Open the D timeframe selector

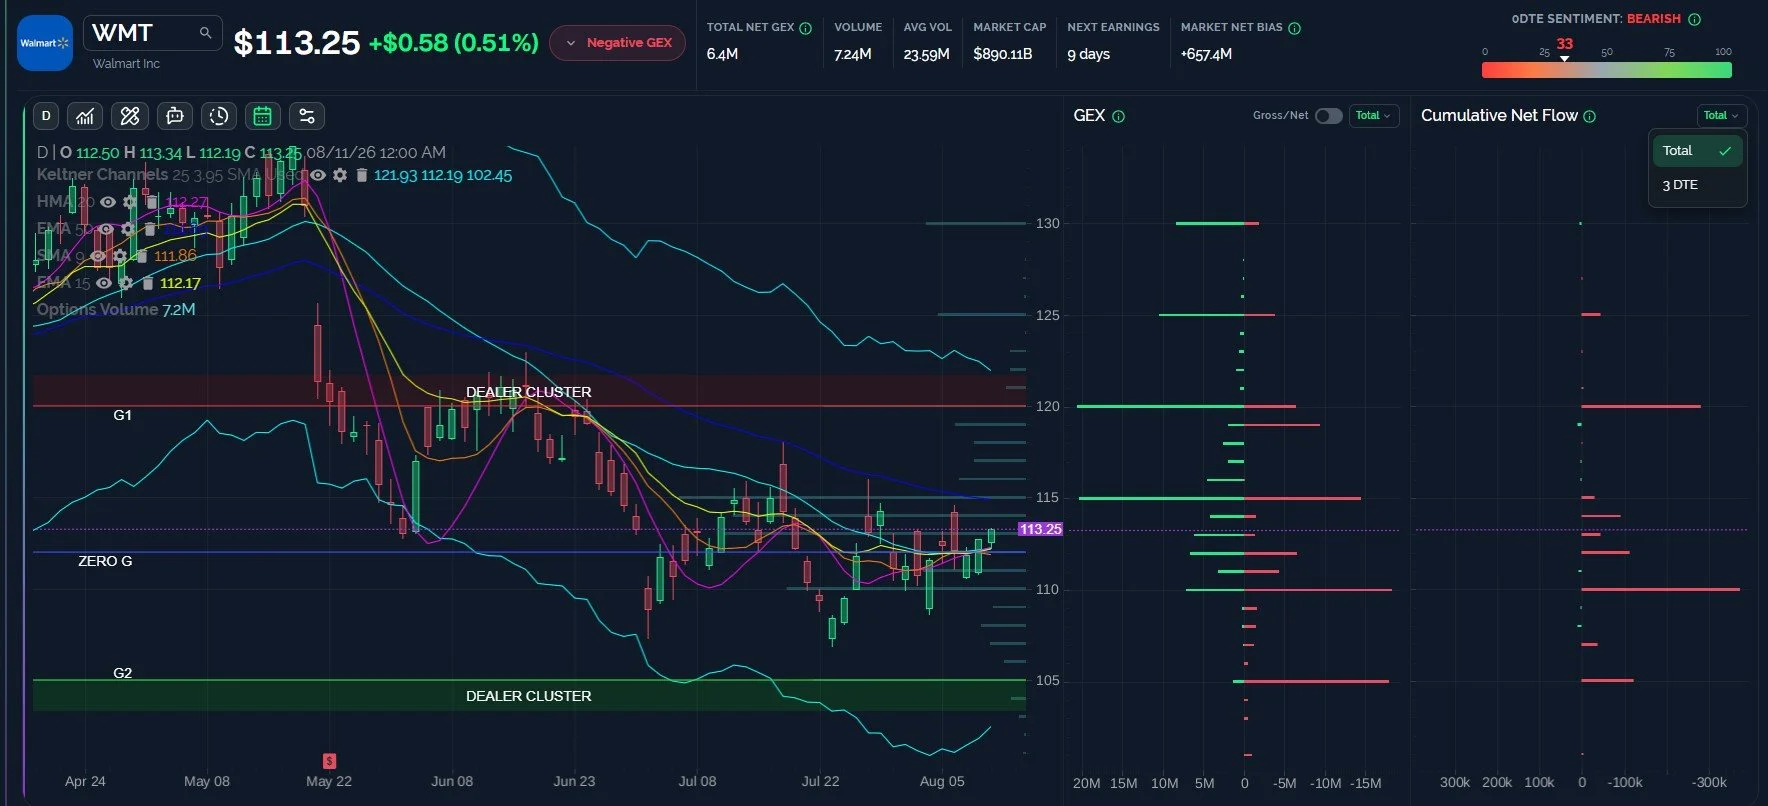click(x=46, y=116)
